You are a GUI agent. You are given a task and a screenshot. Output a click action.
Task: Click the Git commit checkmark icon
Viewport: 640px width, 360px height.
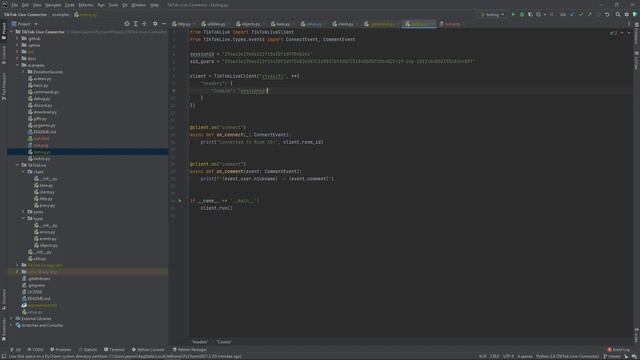tap(581, 14)
